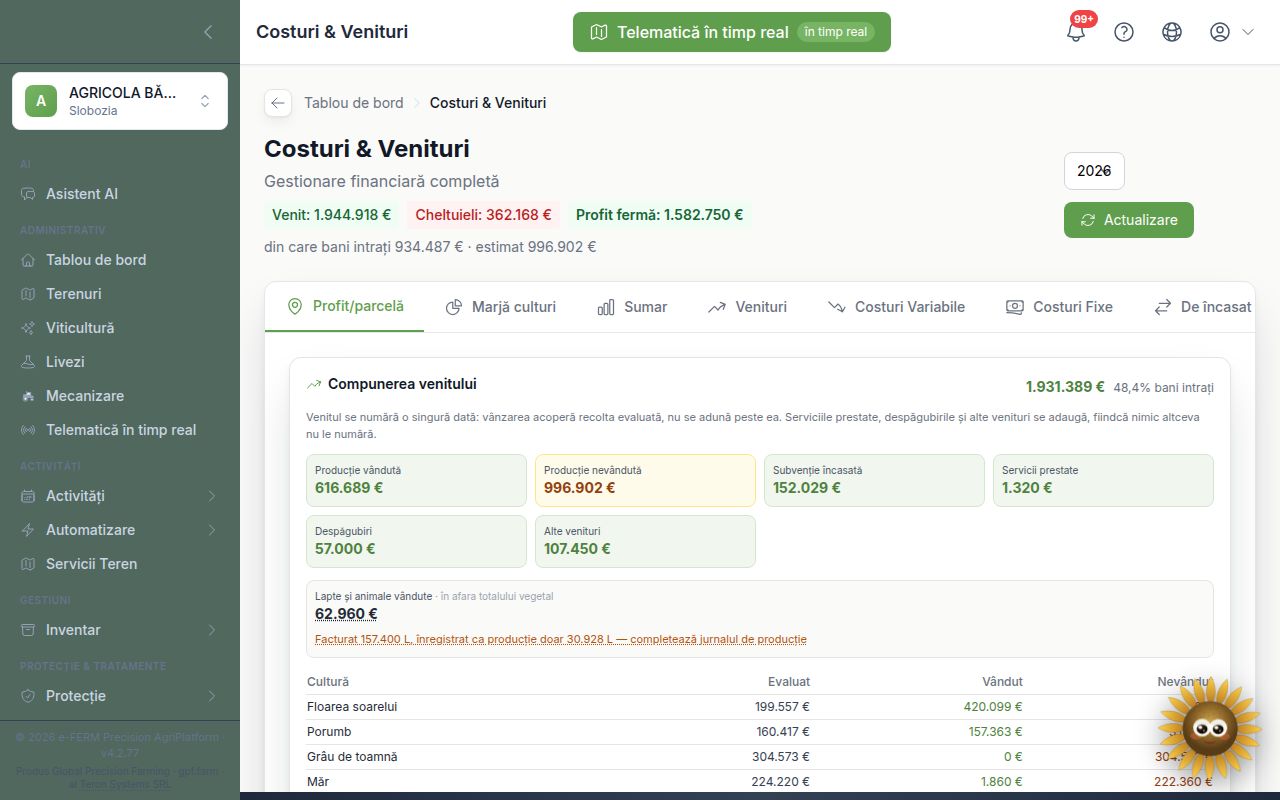The width and height of the screenshot is (1280, 800).
Task: Expand the Inventar submenu
Action: pos(120,630)
